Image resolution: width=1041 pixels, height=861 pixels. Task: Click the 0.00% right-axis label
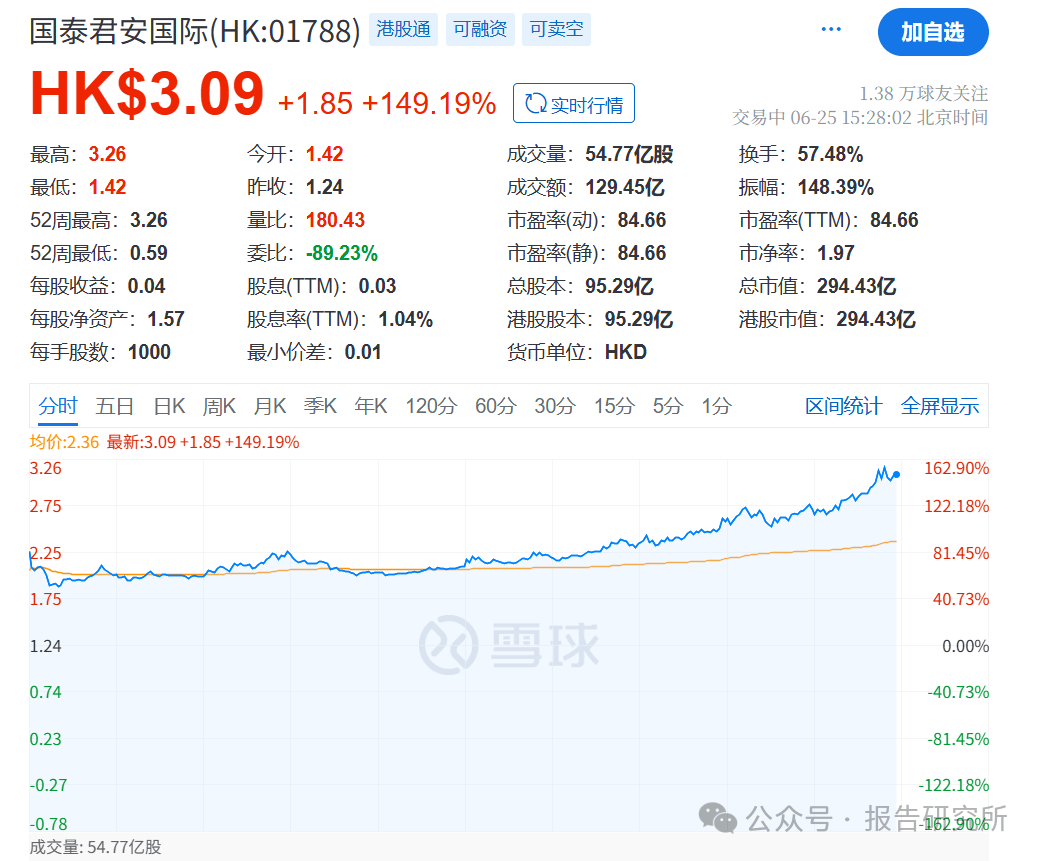pyautogui.click(x=965, y=646)
